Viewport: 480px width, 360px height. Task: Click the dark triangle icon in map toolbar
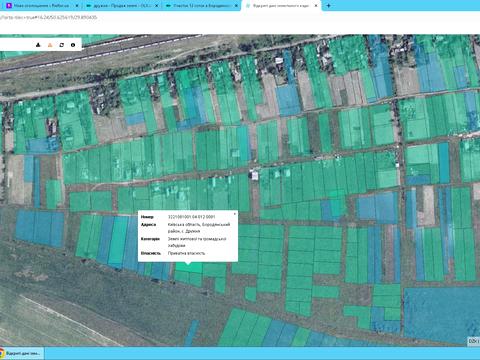(38, 45)
